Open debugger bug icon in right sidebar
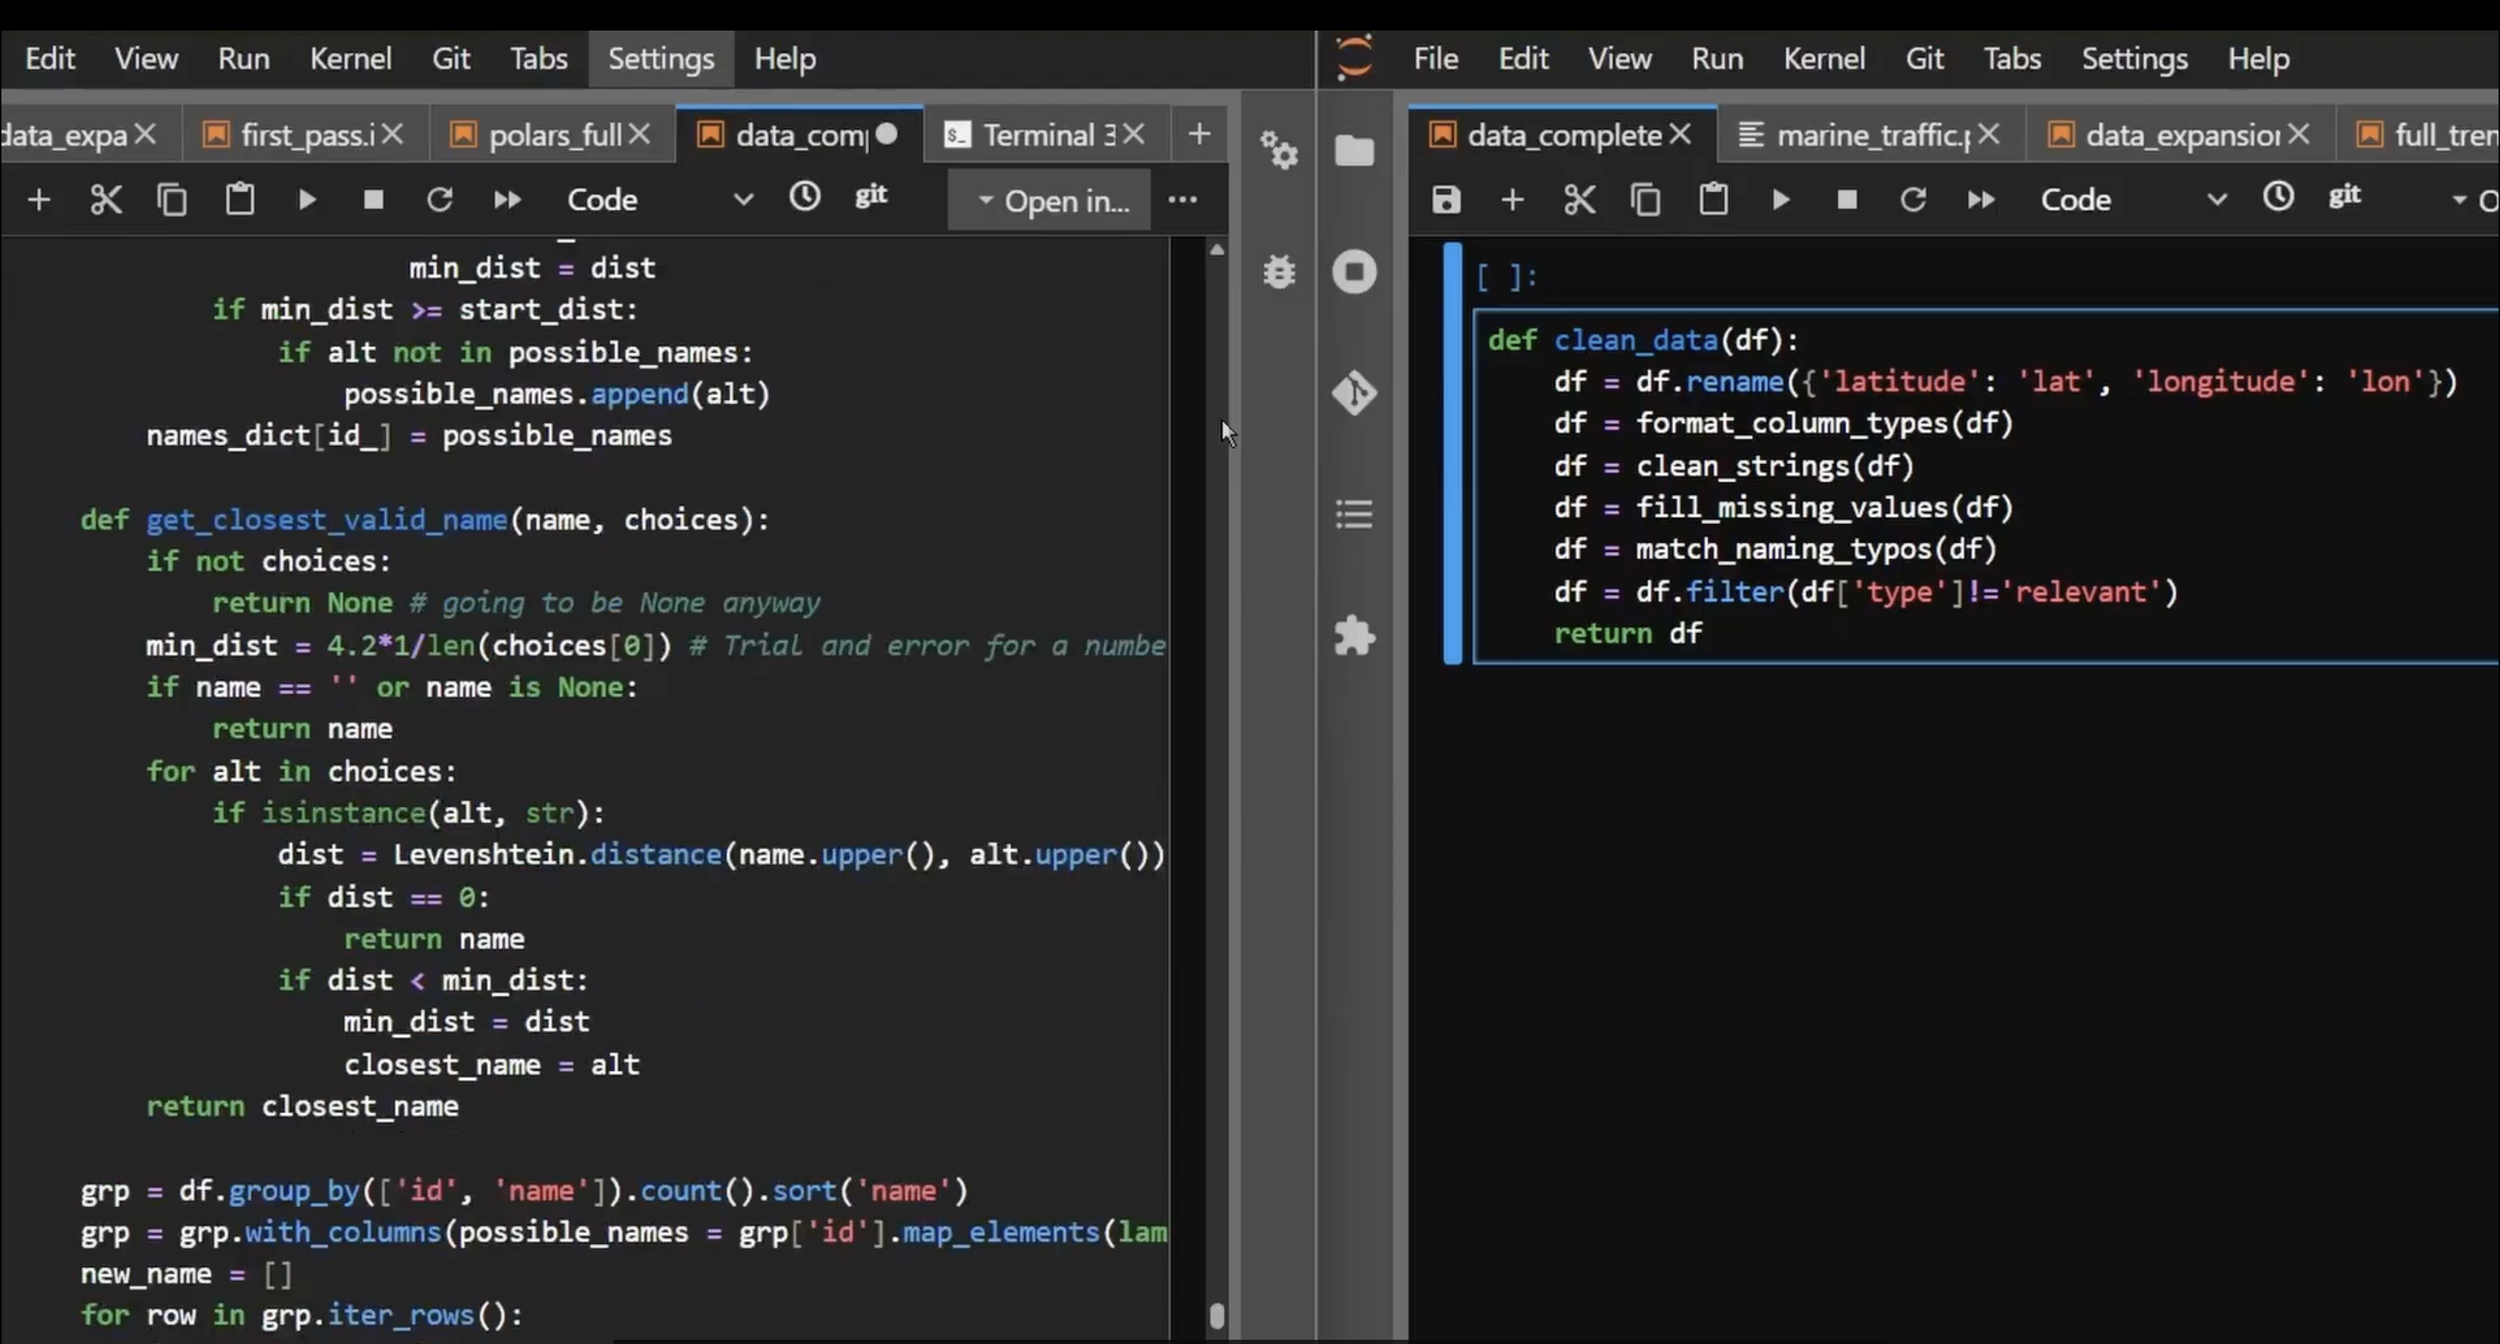This screenshot has height=1344, width=2500. 1279,272
